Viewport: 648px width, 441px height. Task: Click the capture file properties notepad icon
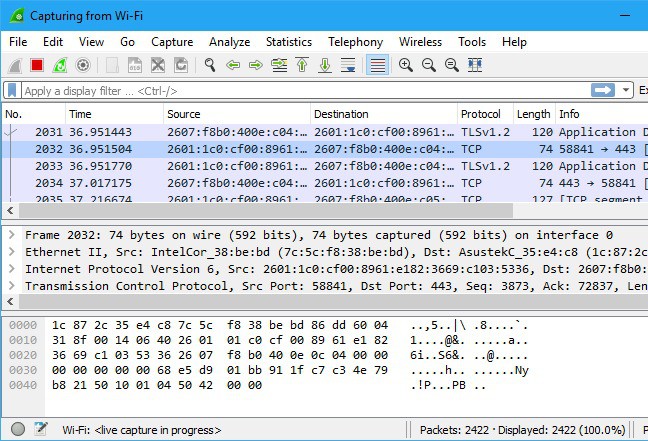coord(40,429)
